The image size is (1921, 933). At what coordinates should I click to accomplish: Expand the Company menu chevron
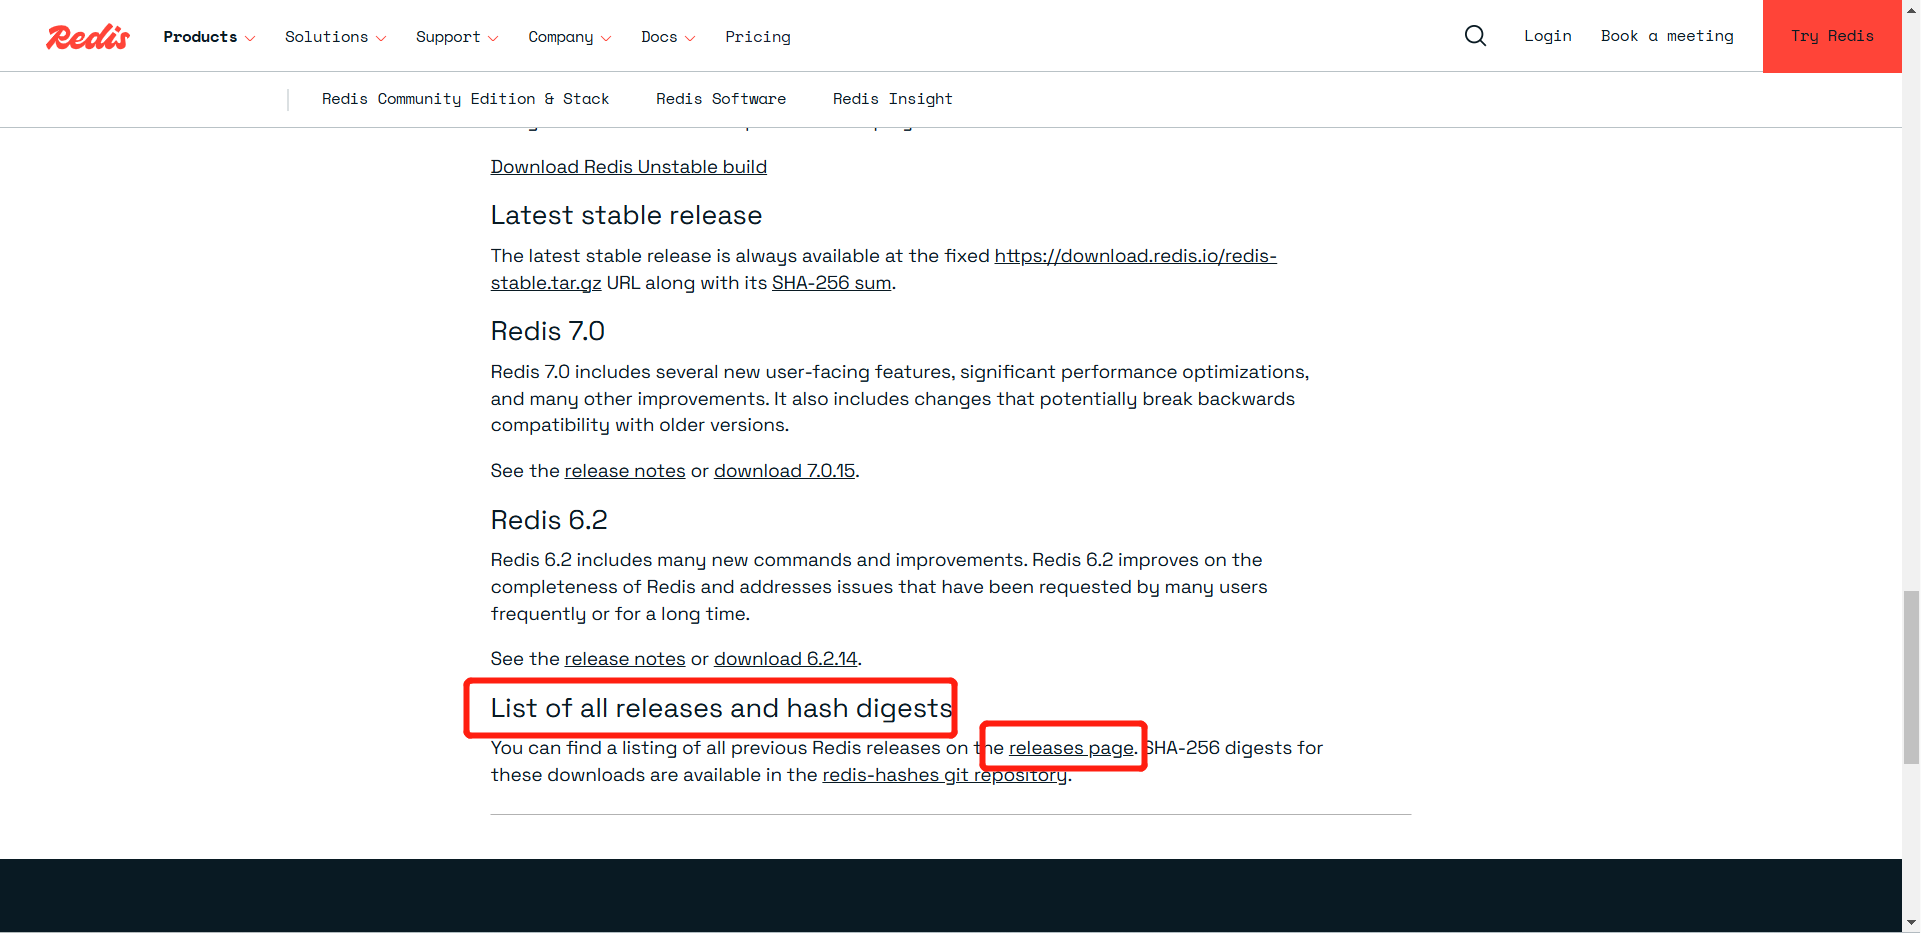point(606,38)
